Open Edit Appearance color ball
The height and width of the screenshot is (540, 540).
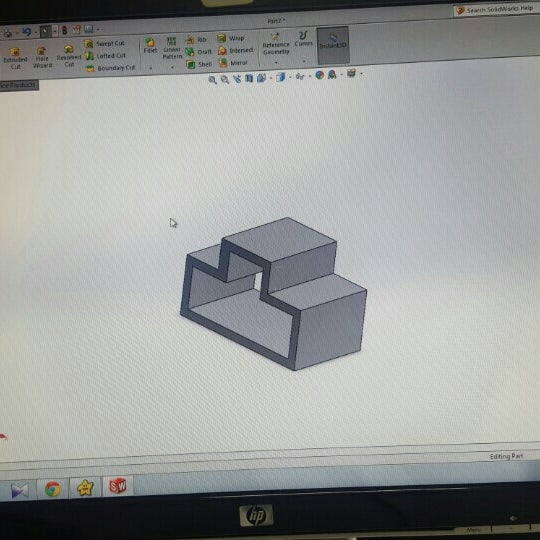(320, 75)
